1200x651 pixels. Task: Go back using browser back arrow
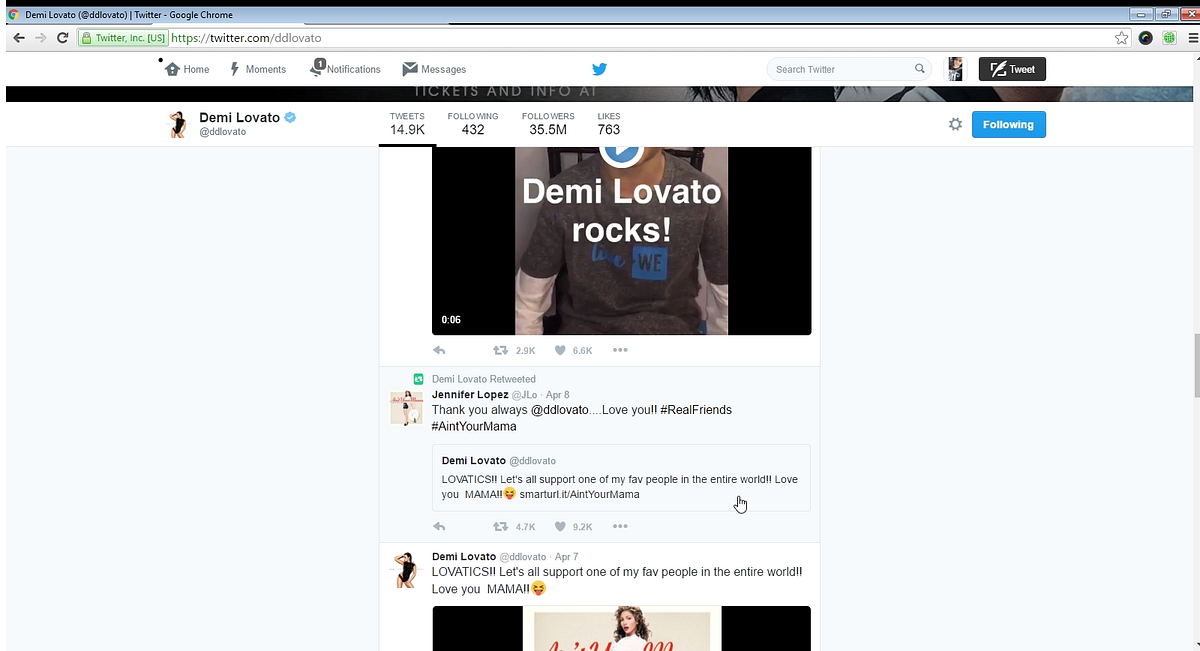19,38
